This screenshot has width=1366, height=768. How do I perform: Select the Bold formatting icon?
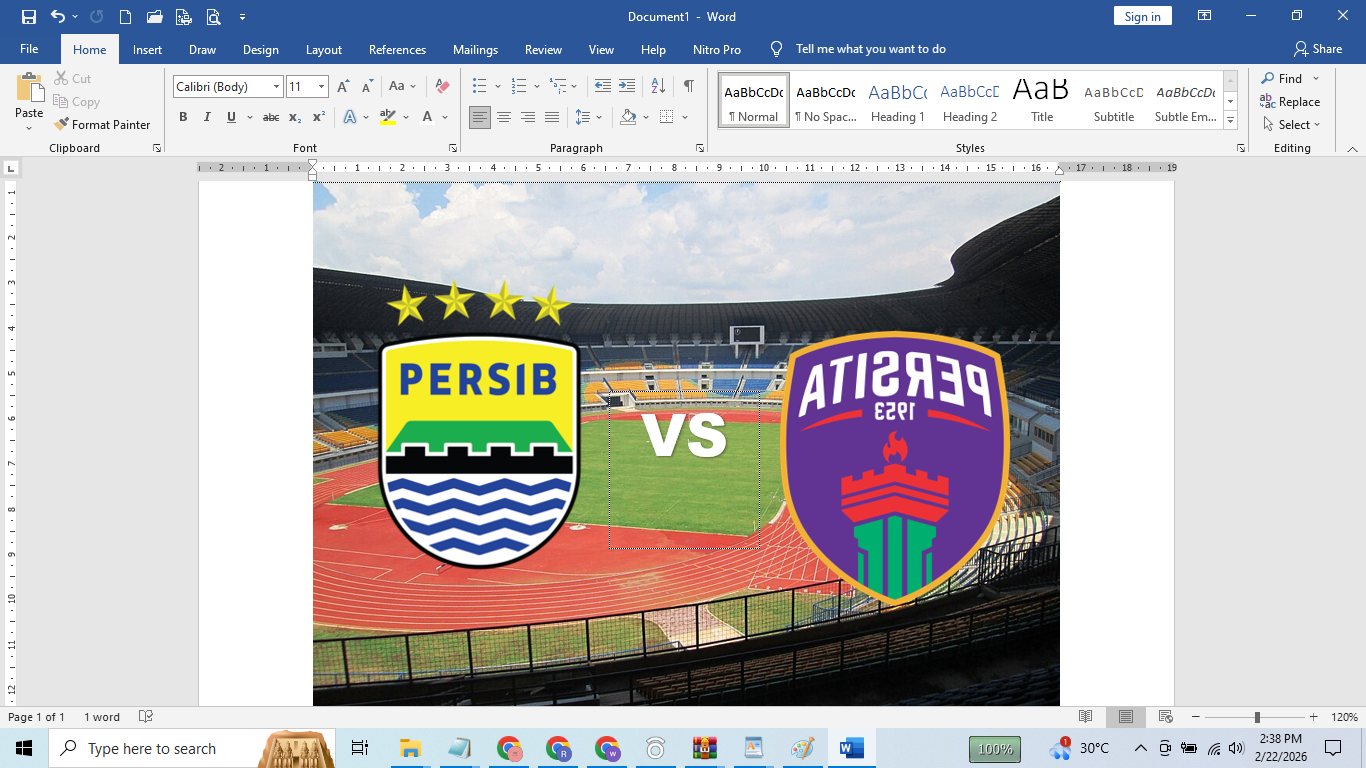(183, 117)
